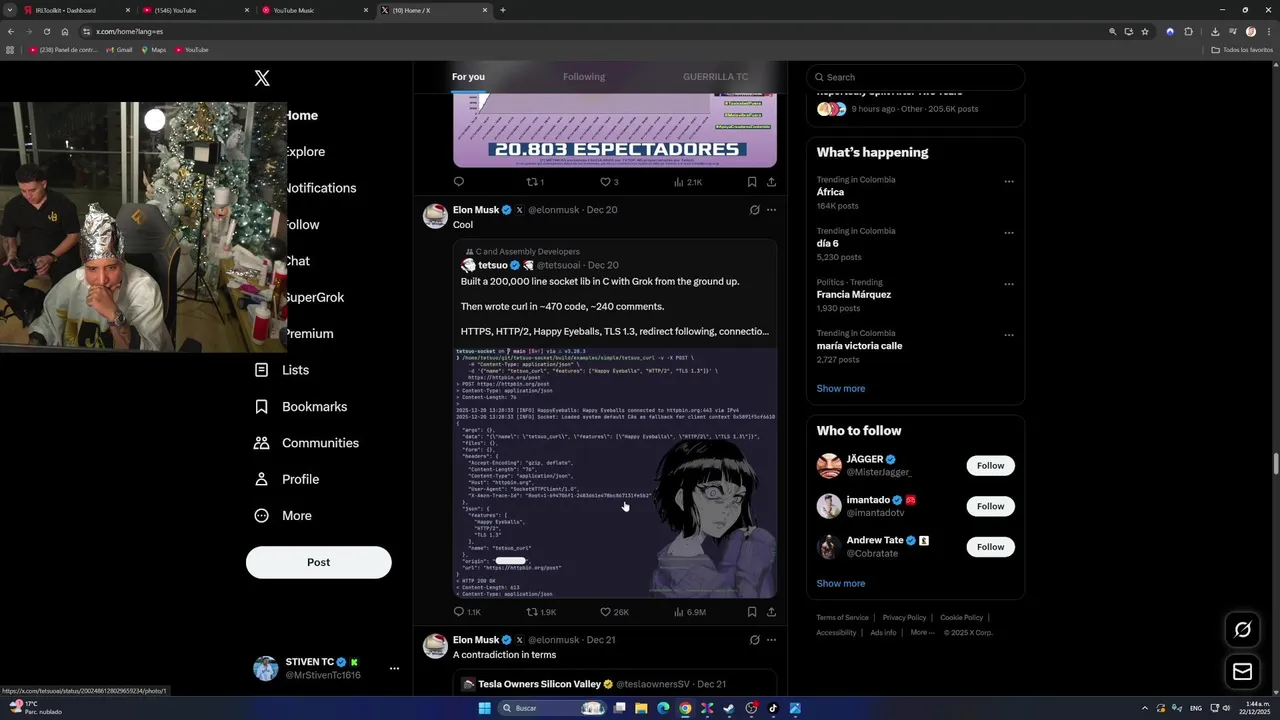Open more options for África trend
The width and height of the screenshot is (1280, 720).
point(1009,182)
